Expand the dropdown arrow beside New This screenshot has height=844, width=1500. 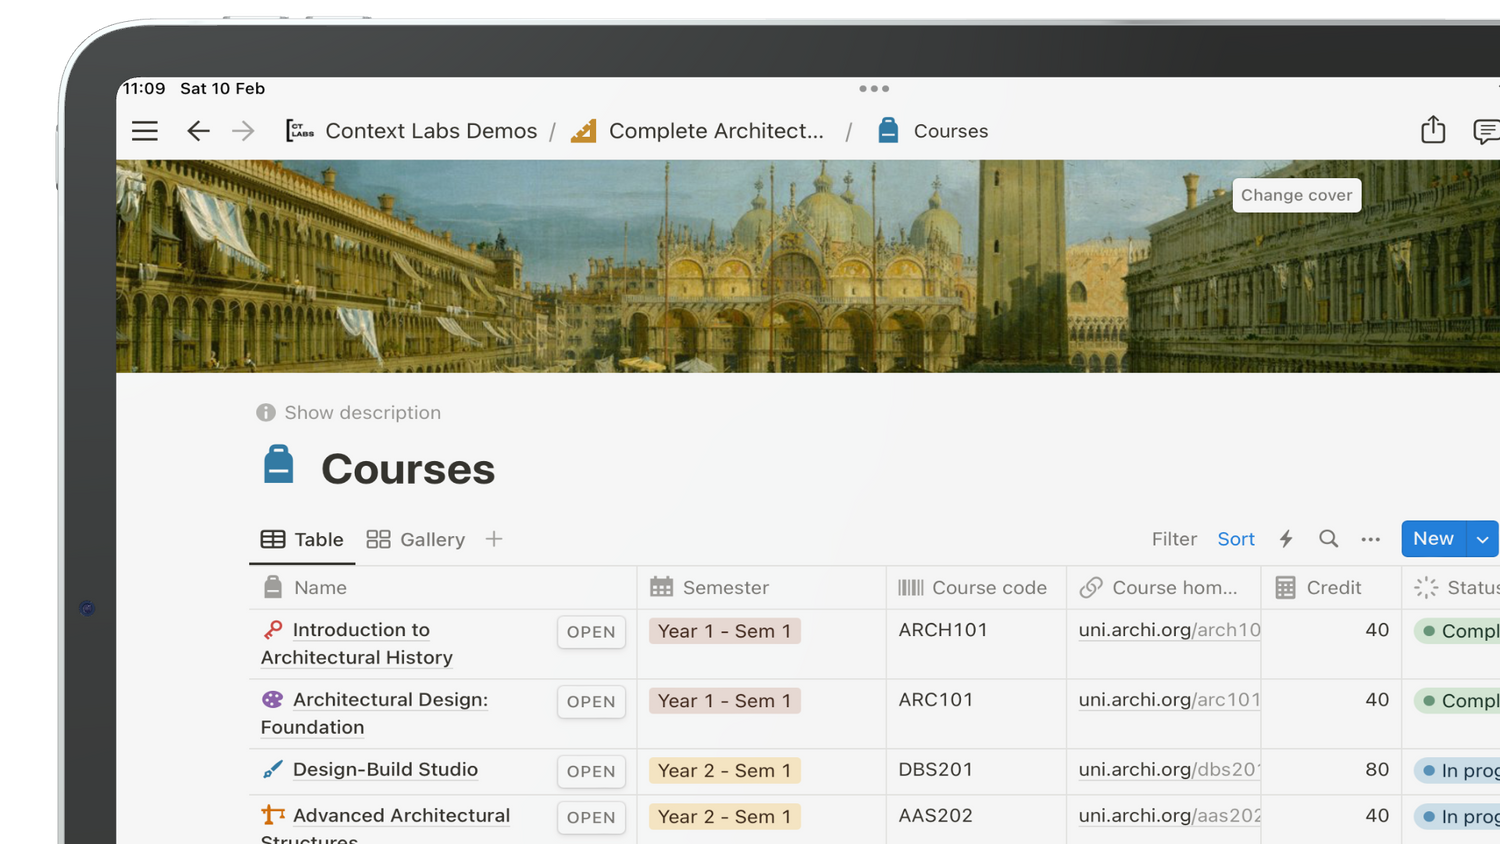coord(1483,539)
